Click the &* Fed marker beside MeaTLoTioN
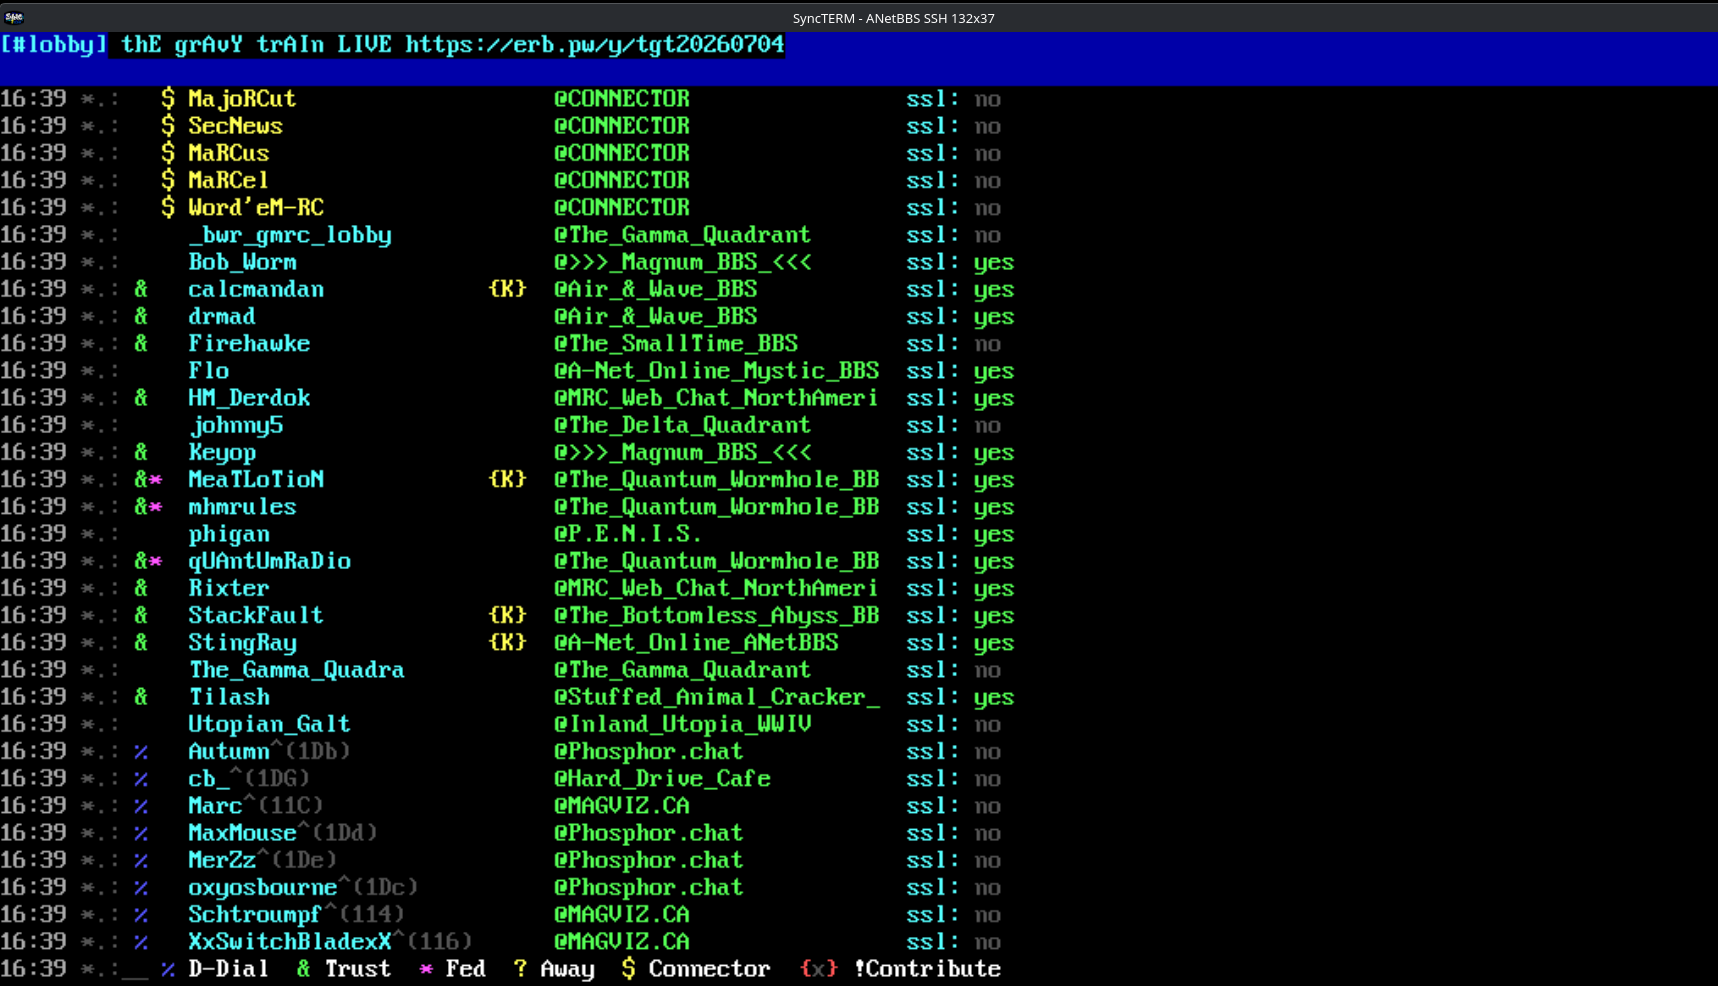 tap(148, 479)
